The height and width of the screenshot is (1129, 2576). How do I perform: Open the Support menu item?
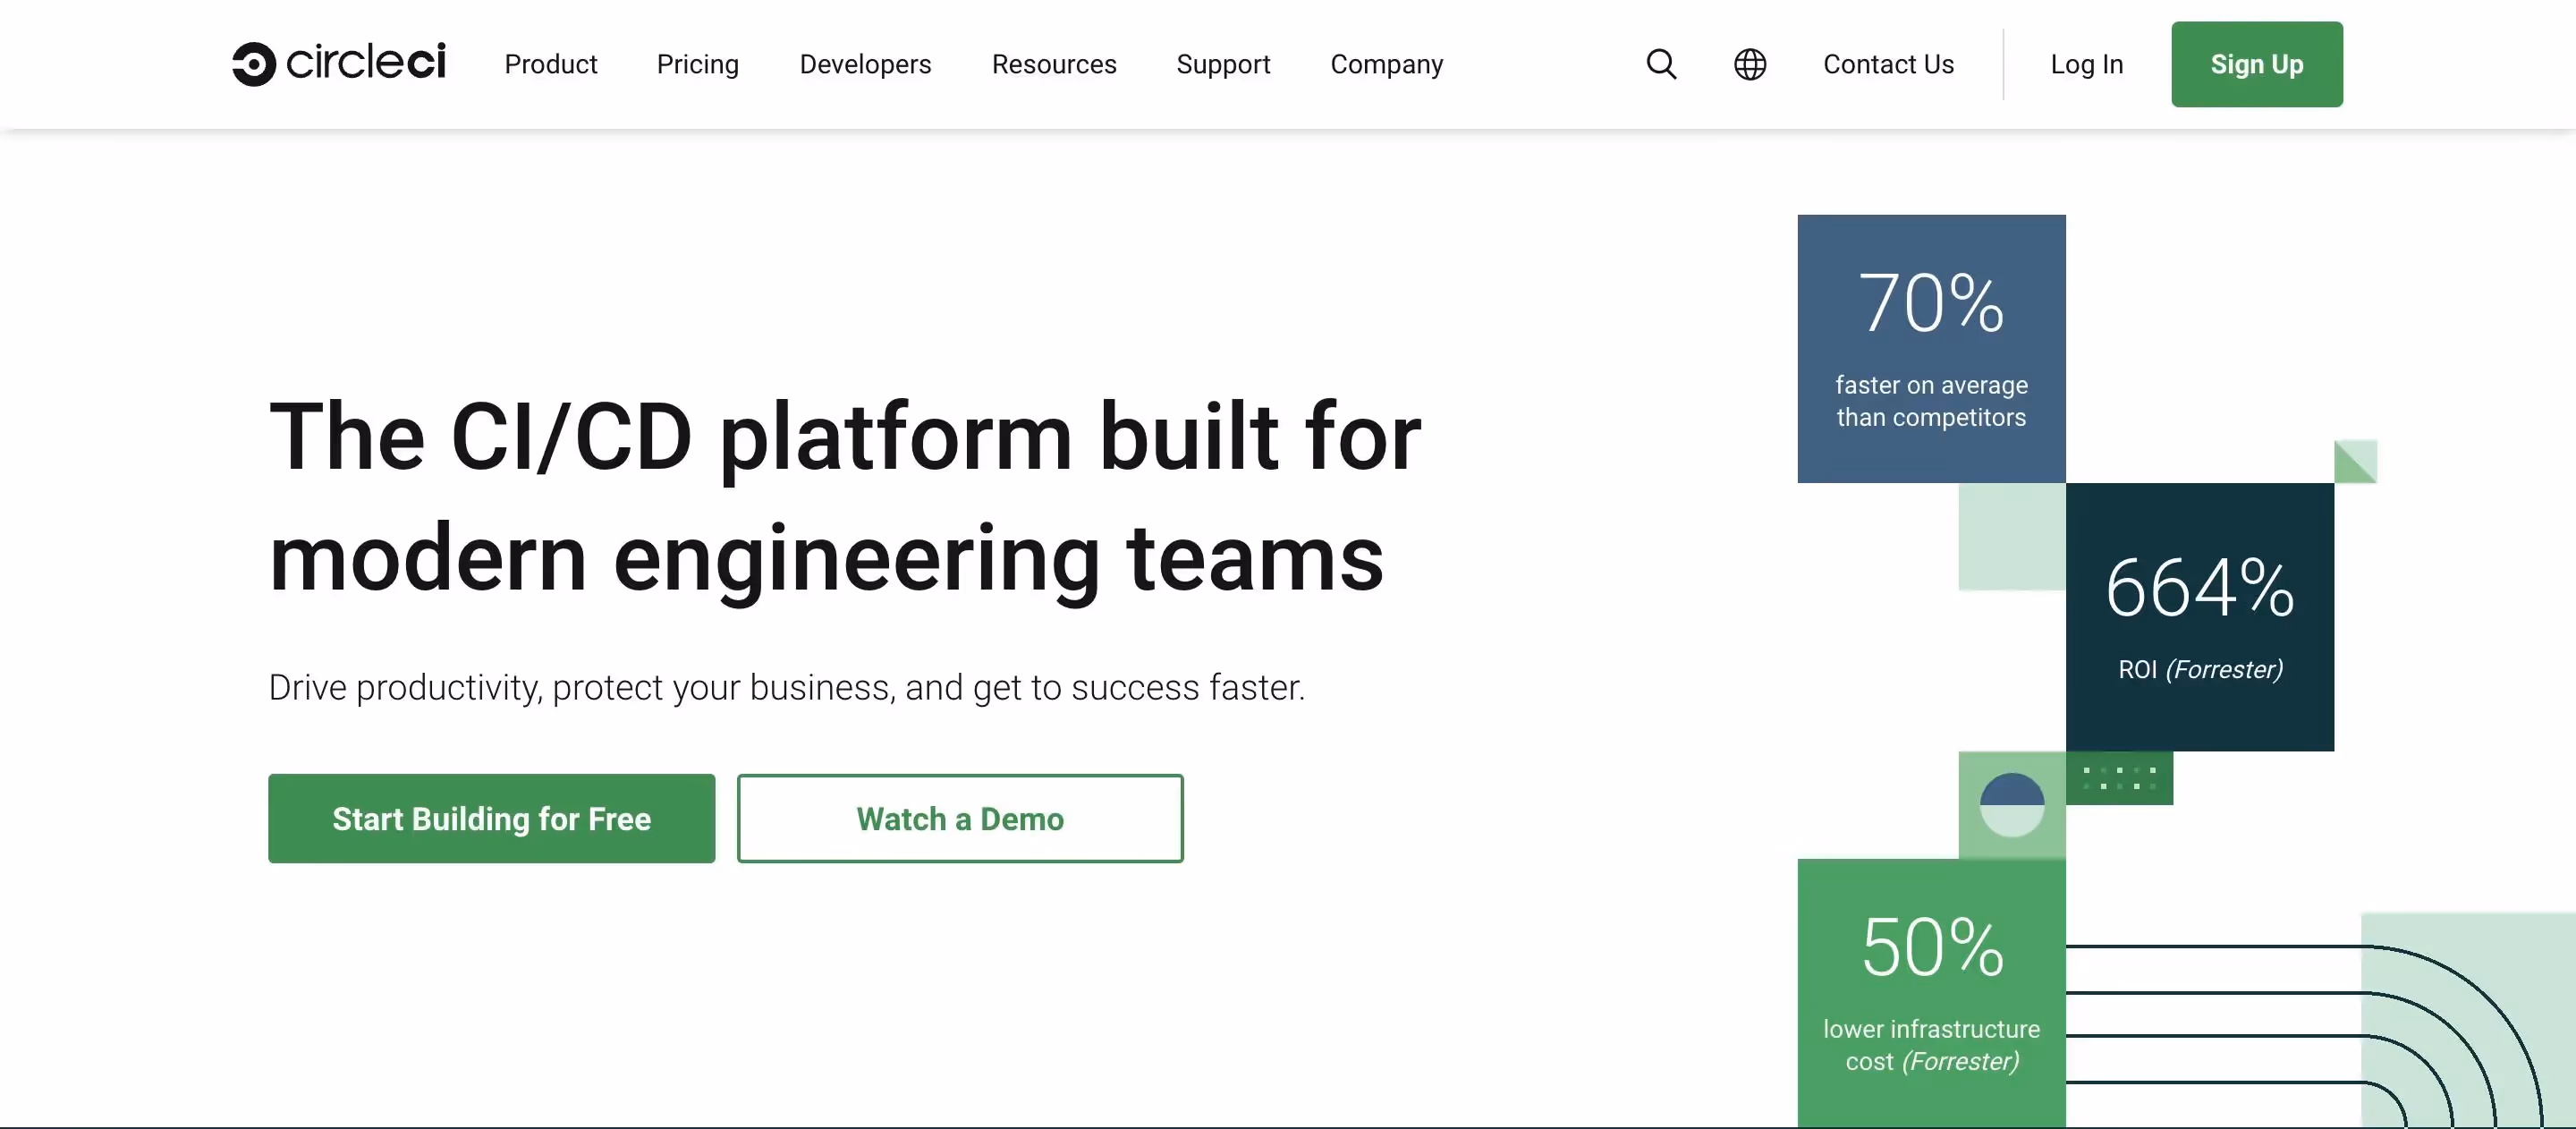tap(1224, 64)
